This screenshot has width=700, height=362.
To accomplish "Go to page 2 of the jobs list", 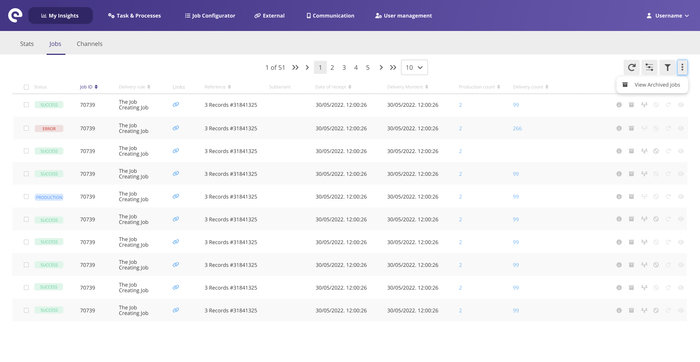I will 332,67.
